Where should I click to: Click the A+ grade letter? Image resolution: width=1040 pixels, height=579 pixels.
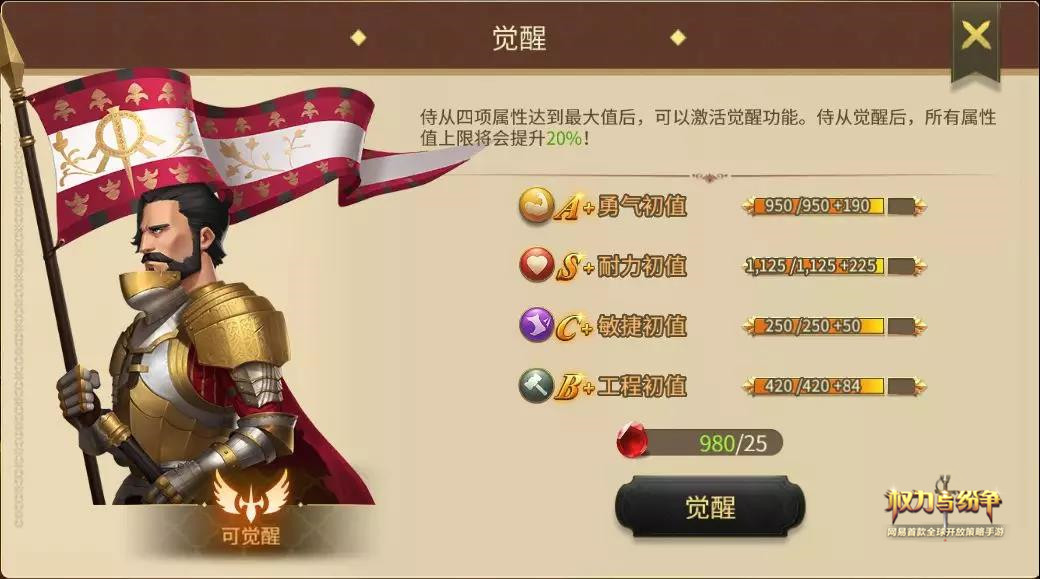[x=574, y=208]
